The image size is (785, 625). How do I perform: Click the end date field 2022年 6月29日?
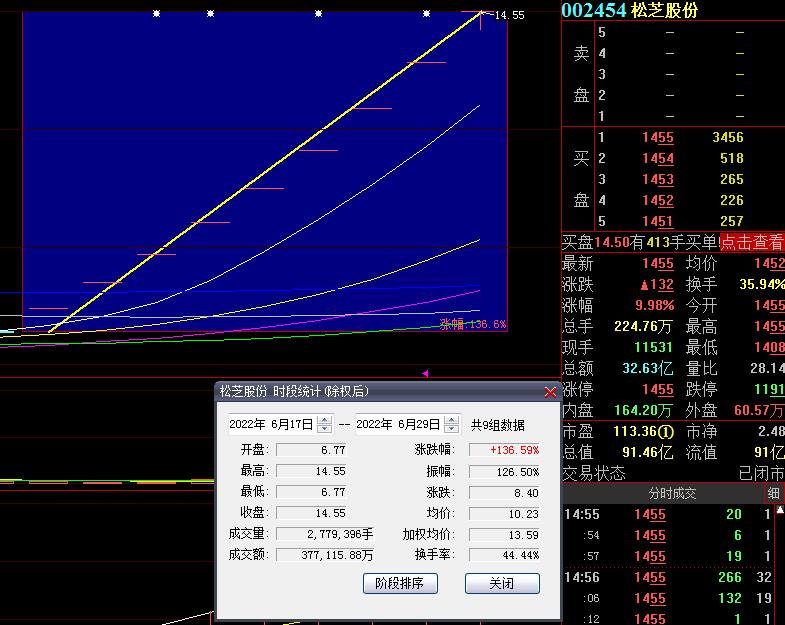point(398,424)
